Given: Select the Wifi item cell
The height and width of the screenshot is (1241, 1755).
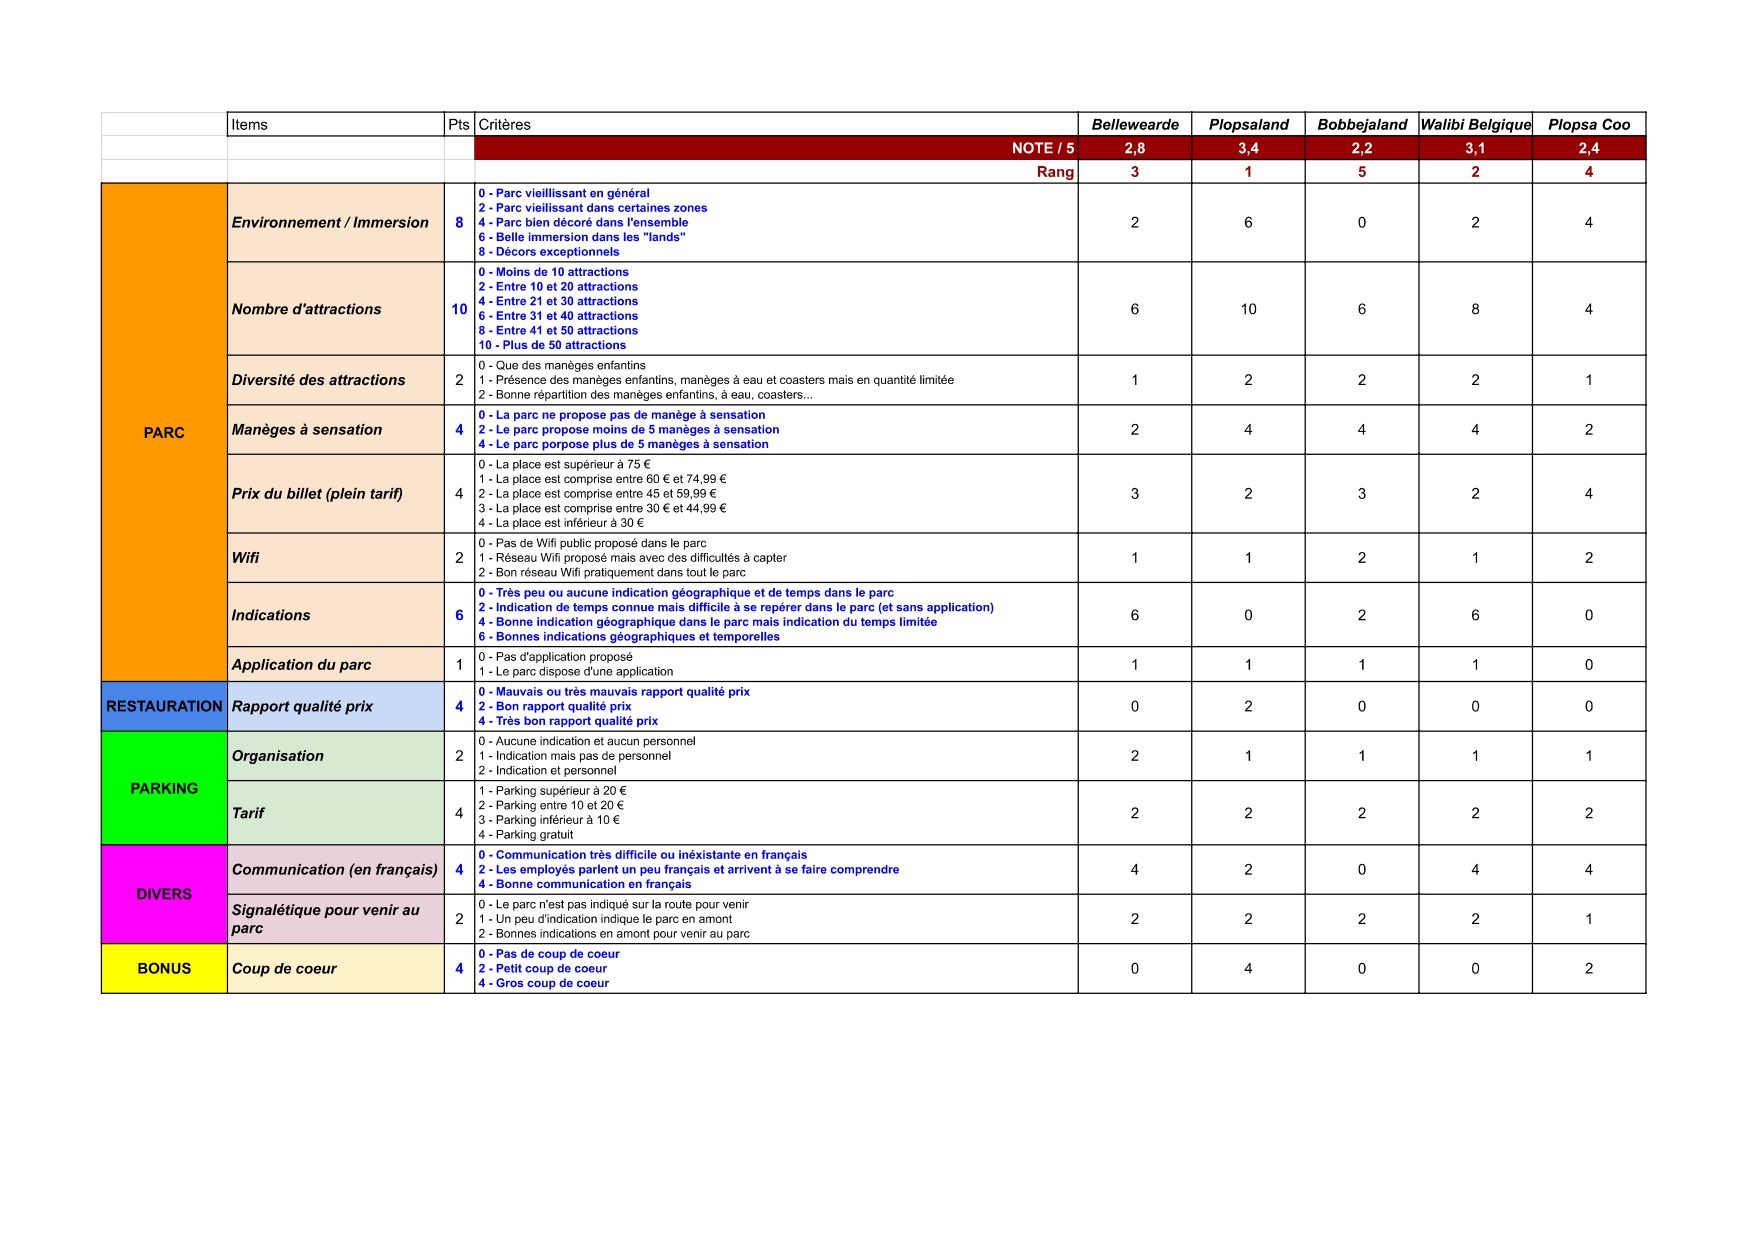Looking at the screenshot, I should (335, 558).
